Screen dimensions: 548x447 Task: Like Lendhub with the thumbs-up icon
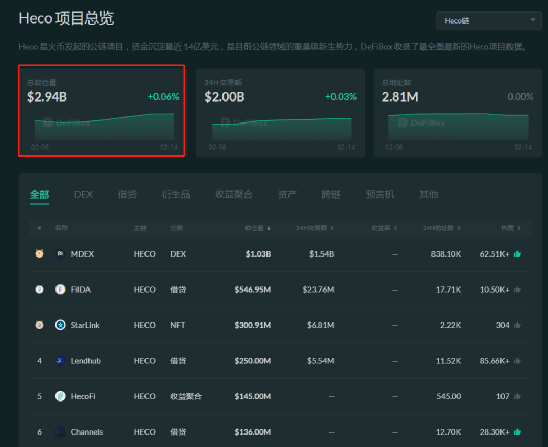517,361
